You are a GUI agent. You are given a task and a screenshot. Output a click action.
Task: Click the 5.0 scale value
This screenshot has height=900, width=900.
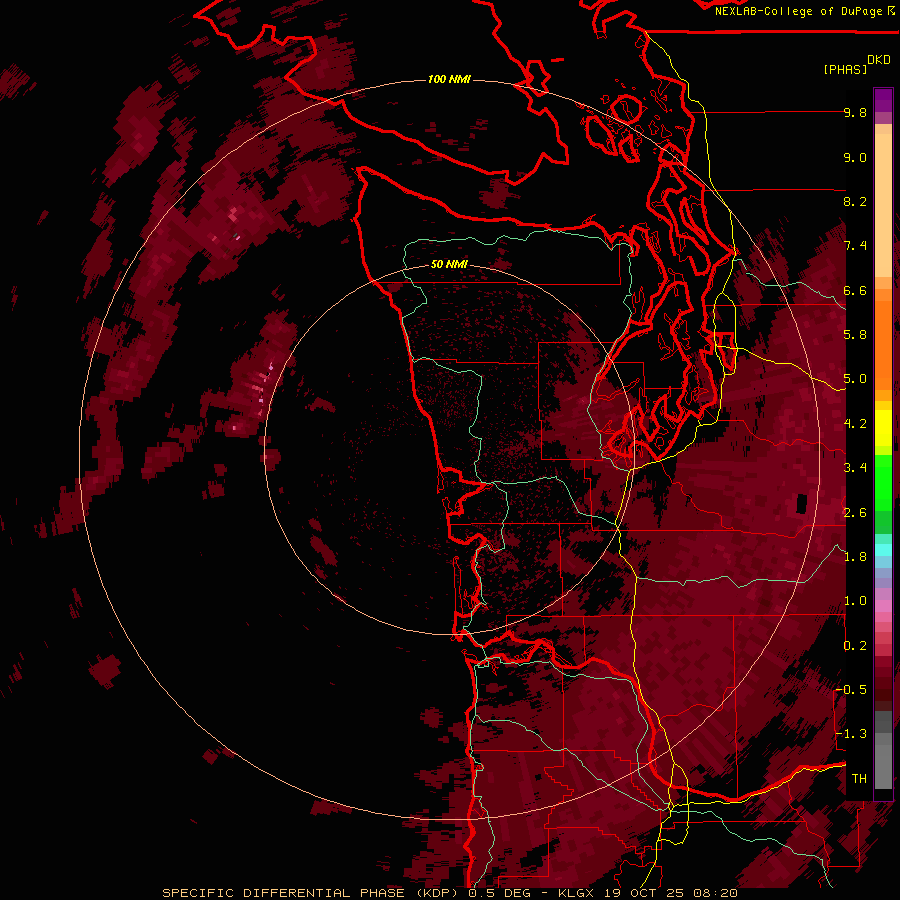pyautogui.click(x=855, y=379)
